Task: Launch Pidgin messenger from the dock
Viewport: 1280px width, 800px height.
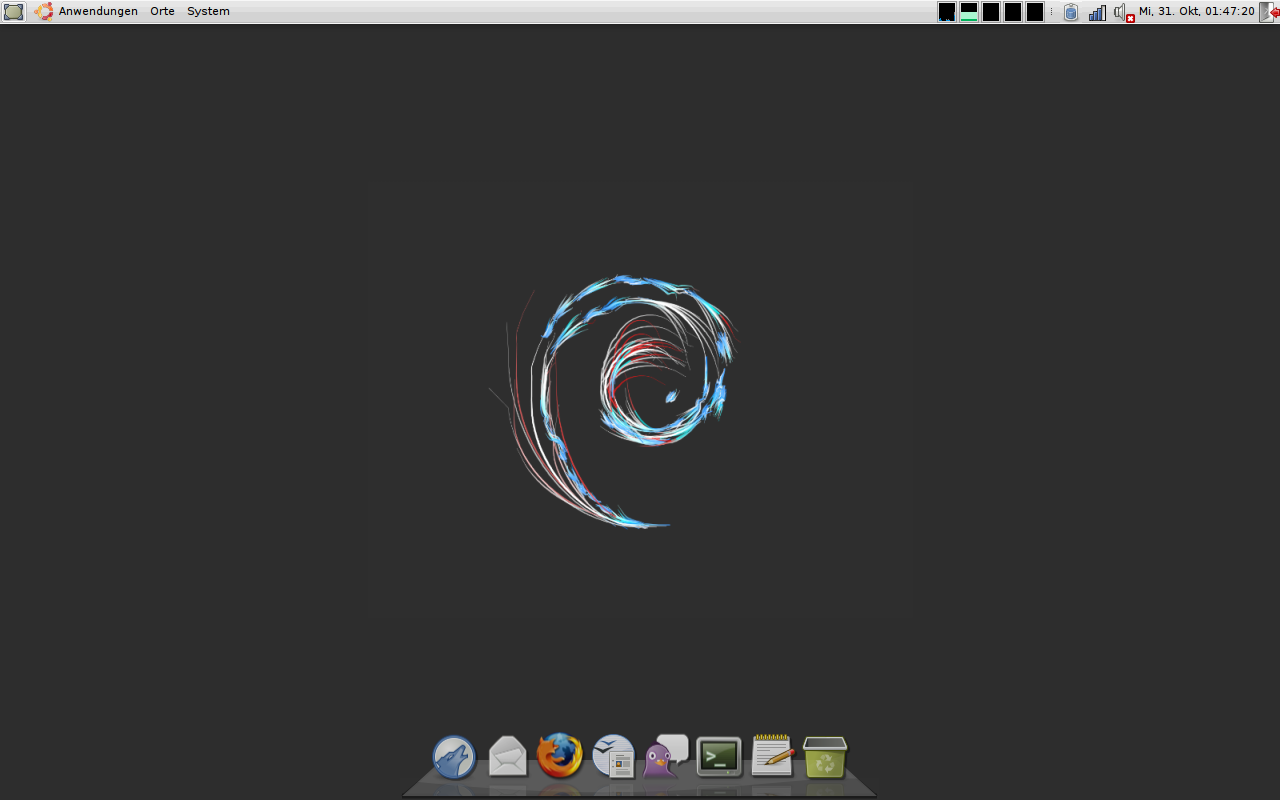Action: point(666,756)
